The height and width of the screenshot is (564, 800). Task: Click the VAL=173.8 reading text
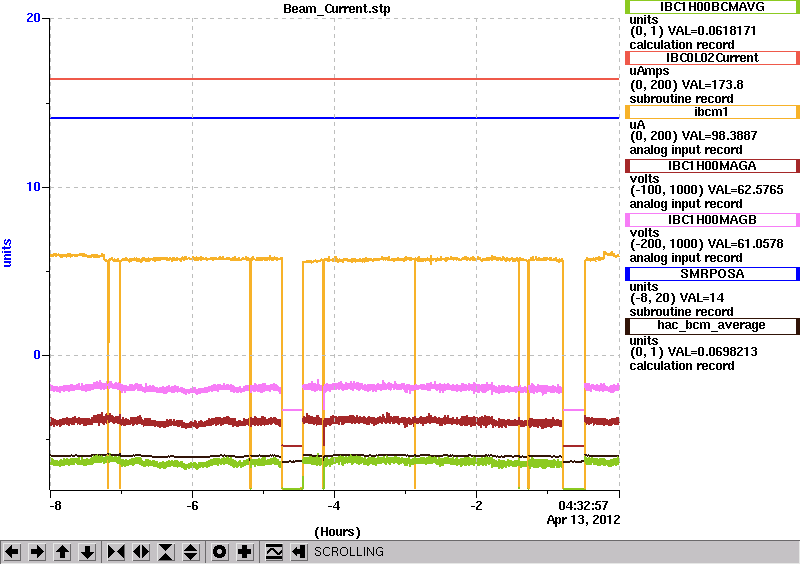coord(712,85)
